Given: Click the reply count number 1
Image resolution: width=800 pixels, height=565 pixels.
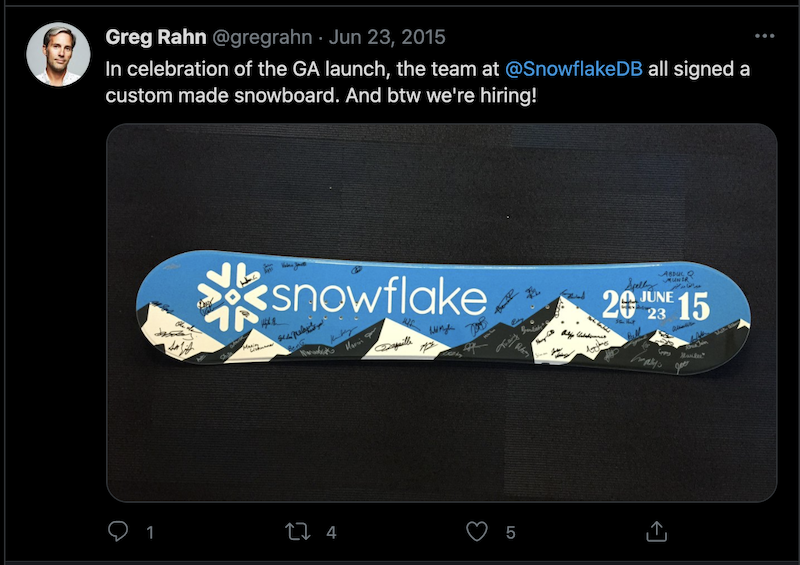Looking at the screenshot, I should tap(150, 533).
